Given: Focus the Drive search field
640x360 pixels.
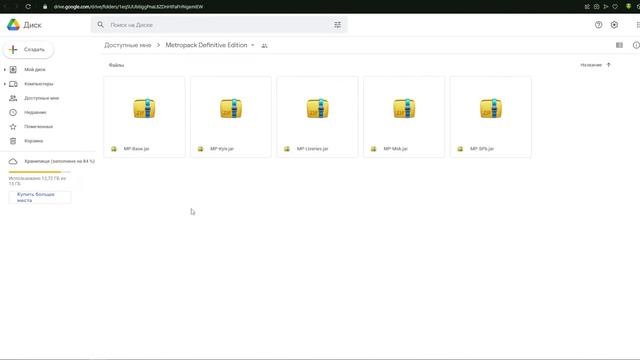Looking at the screenshot, I should coord(219,25).
